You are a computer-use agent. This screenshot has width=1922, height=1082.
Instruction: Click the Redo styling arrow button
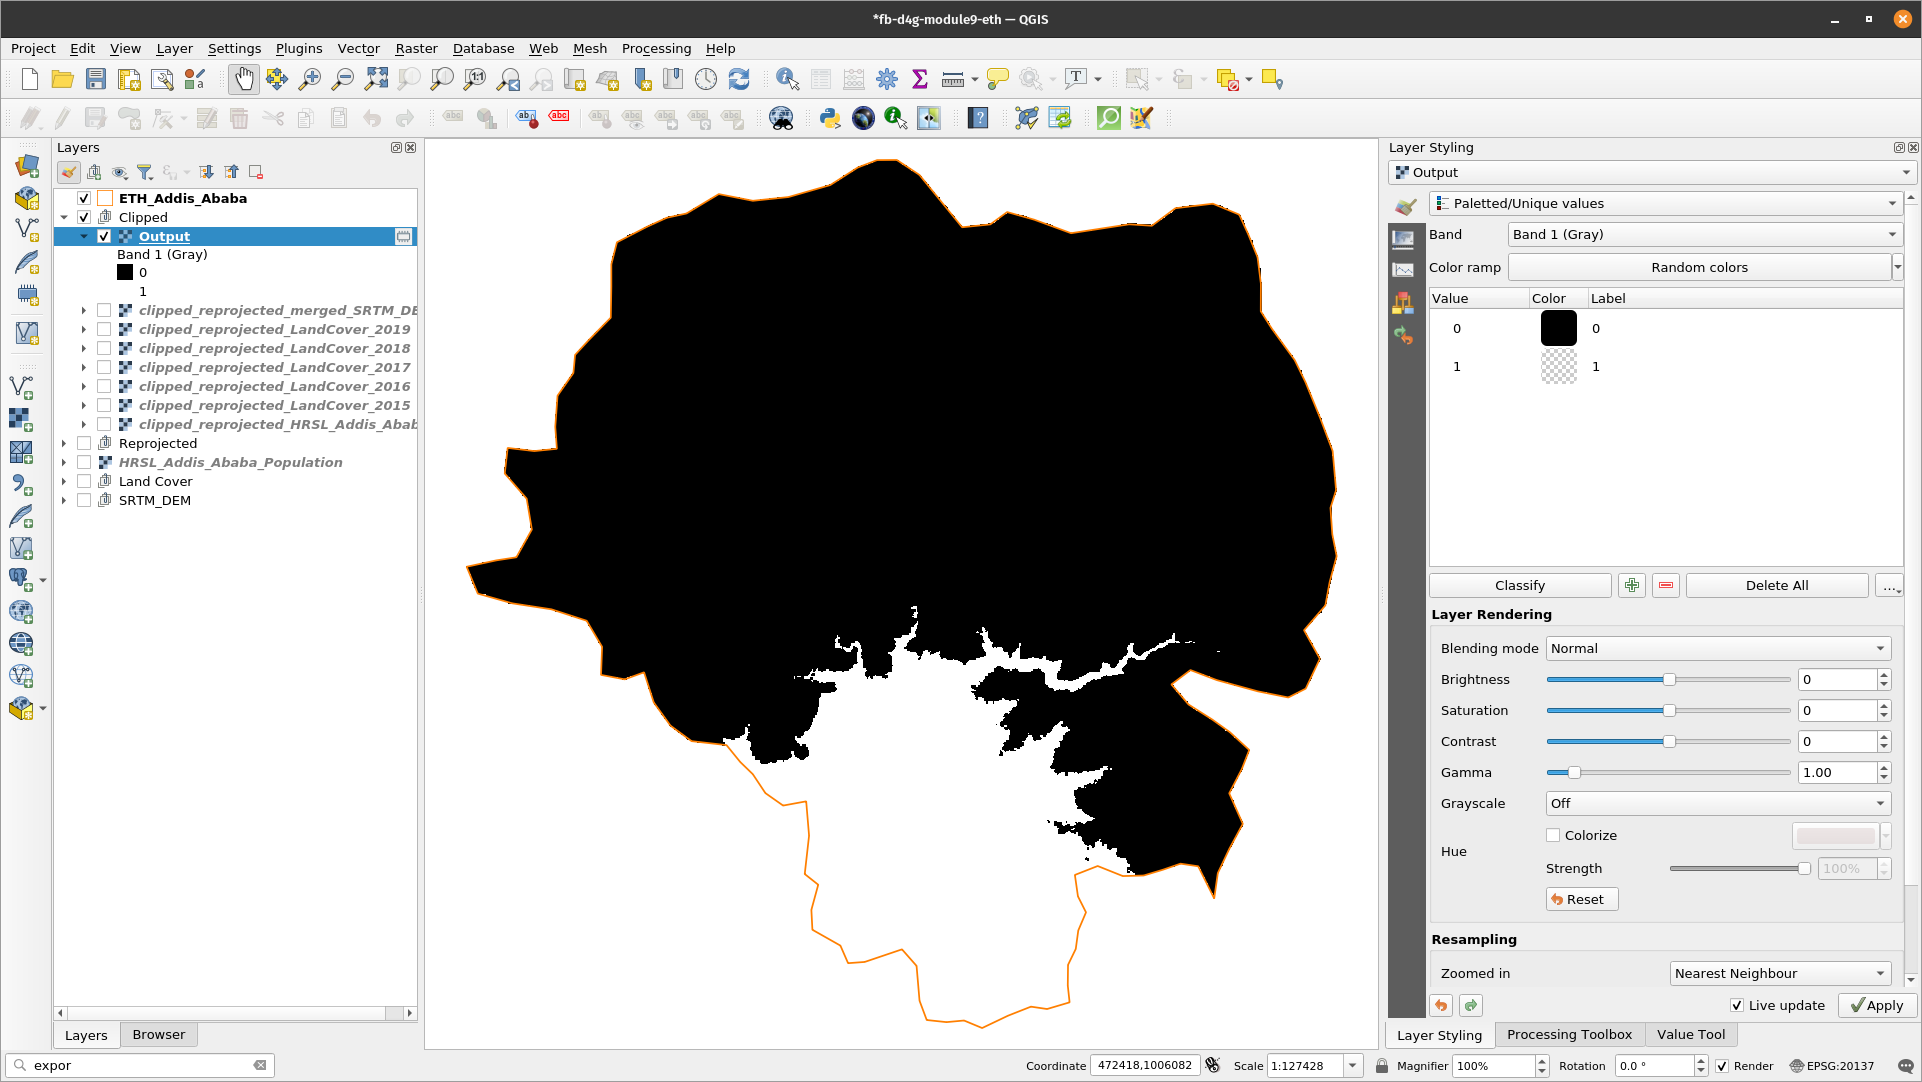coord(1471,1006)
